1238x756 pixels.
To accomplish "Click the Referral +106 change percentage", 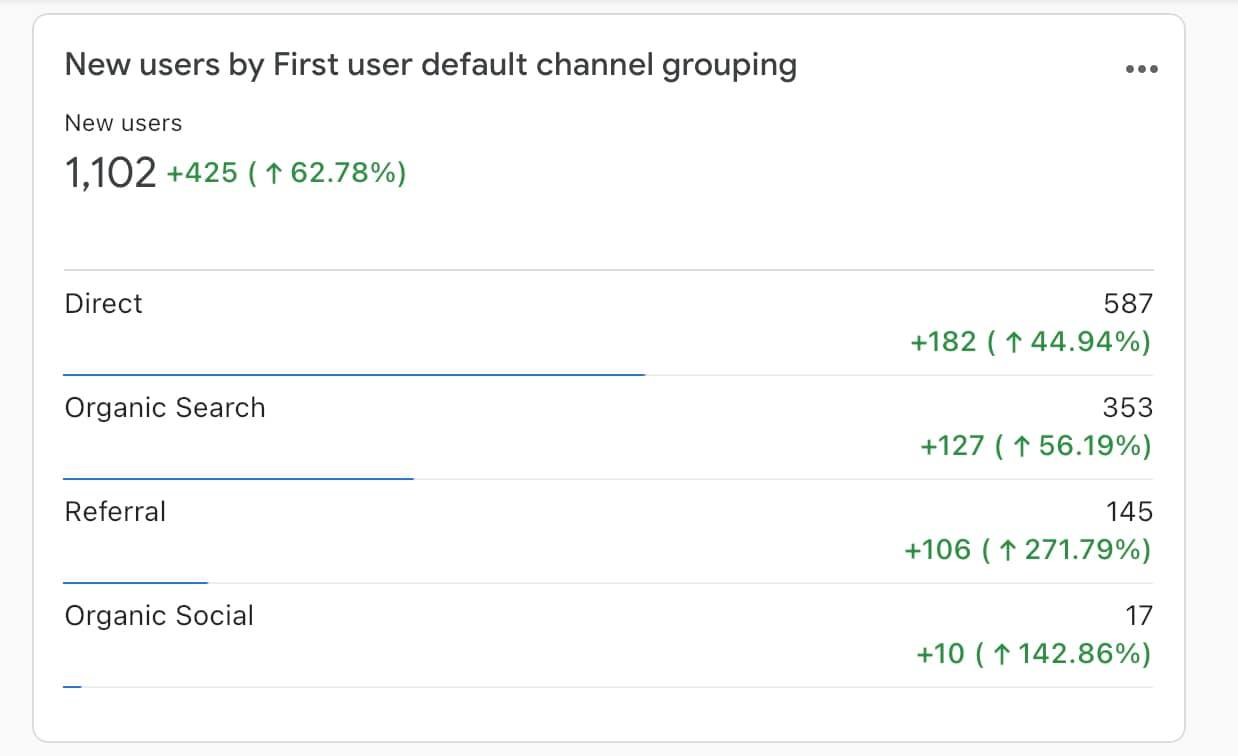I will [x=1027, y=550].
